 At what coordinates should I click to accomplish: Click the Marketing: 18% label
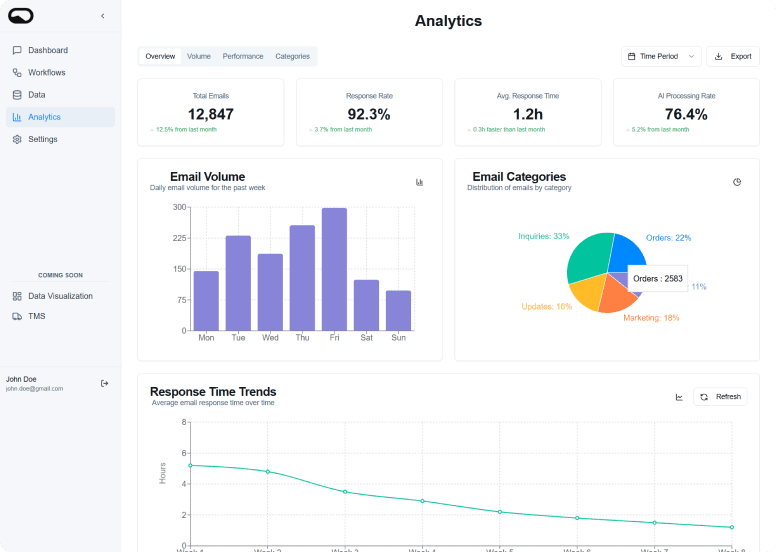coord(651,318)
